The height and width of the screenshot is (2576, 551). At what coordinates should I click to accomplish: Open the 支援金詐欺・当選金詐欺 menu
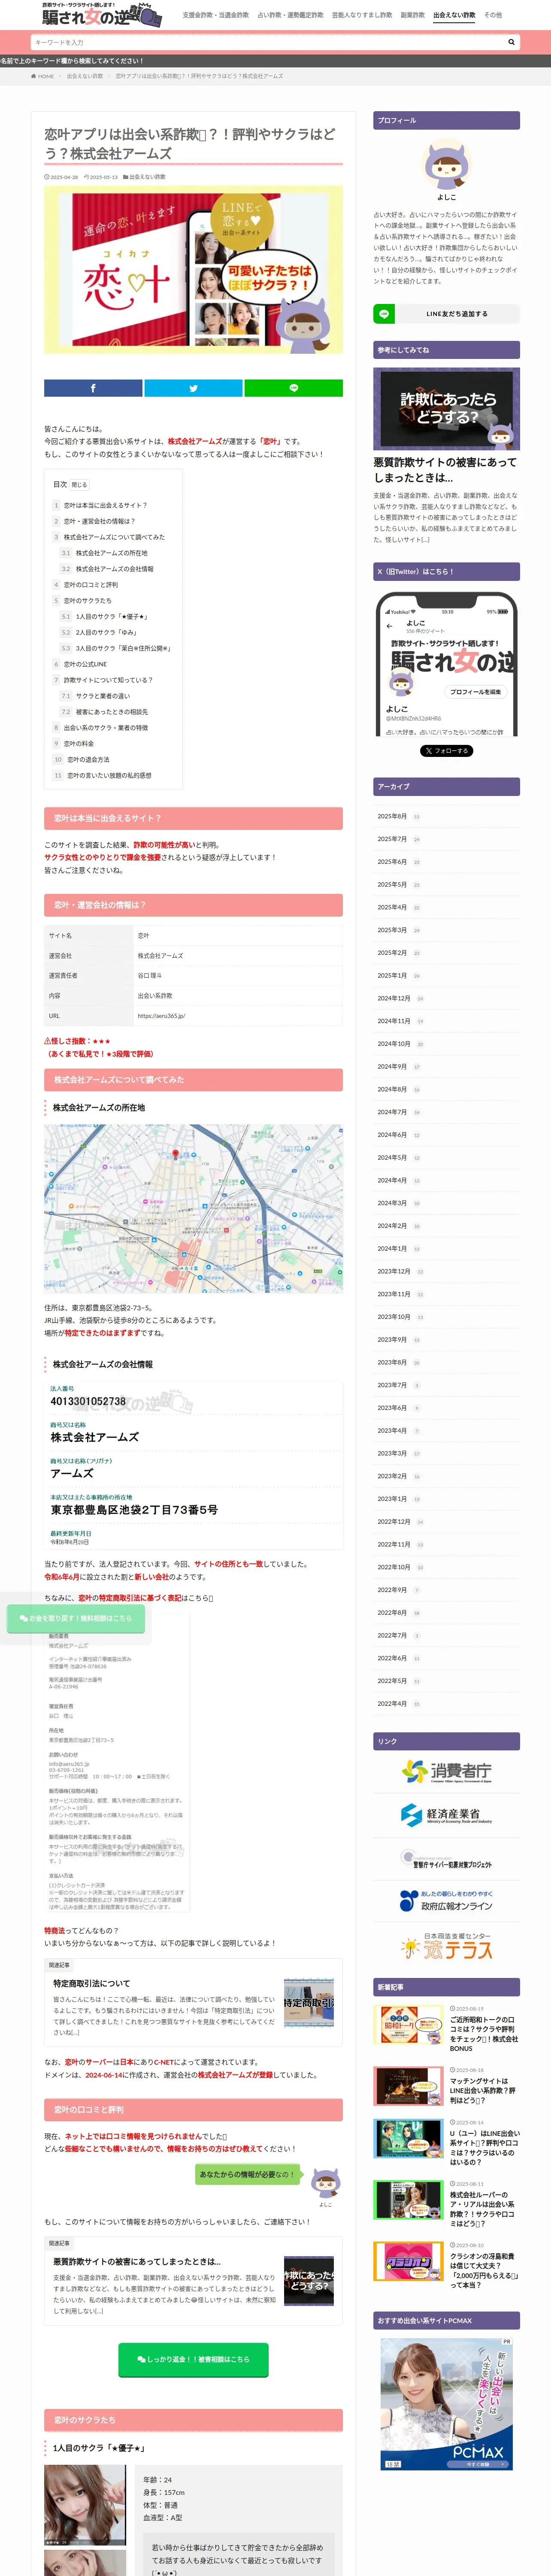(x=215, y=15)
